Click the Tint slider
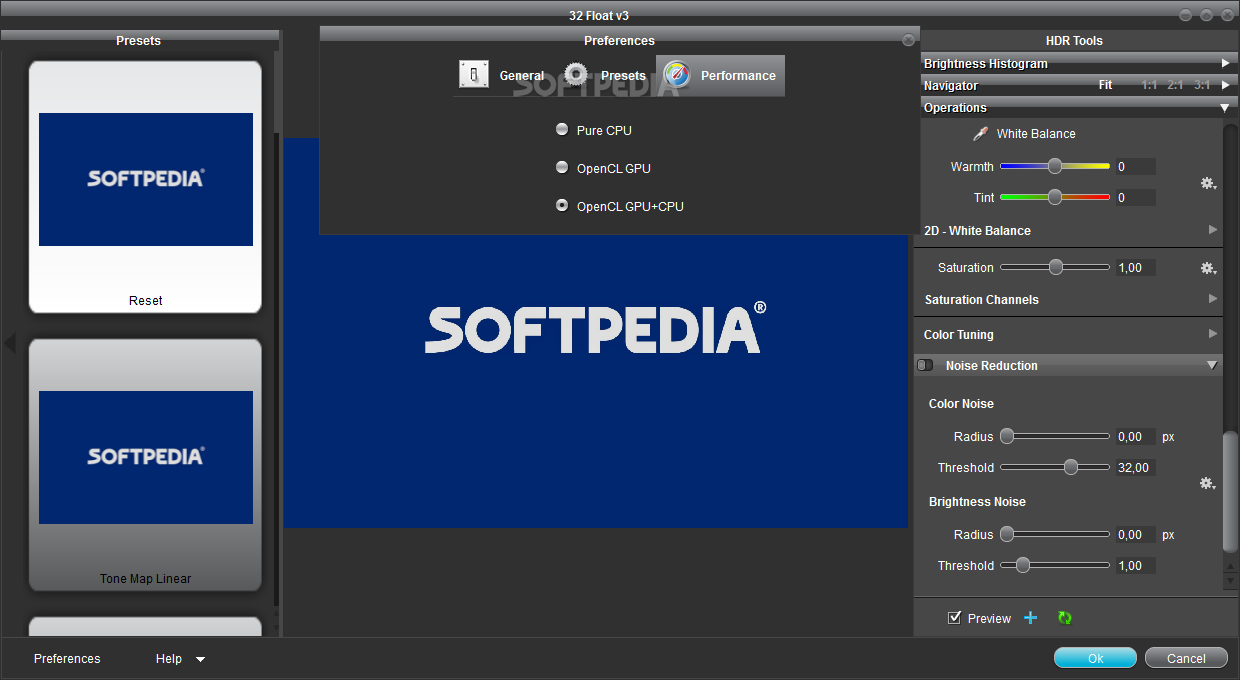 pyautogui.click(x=1055, y=198)
